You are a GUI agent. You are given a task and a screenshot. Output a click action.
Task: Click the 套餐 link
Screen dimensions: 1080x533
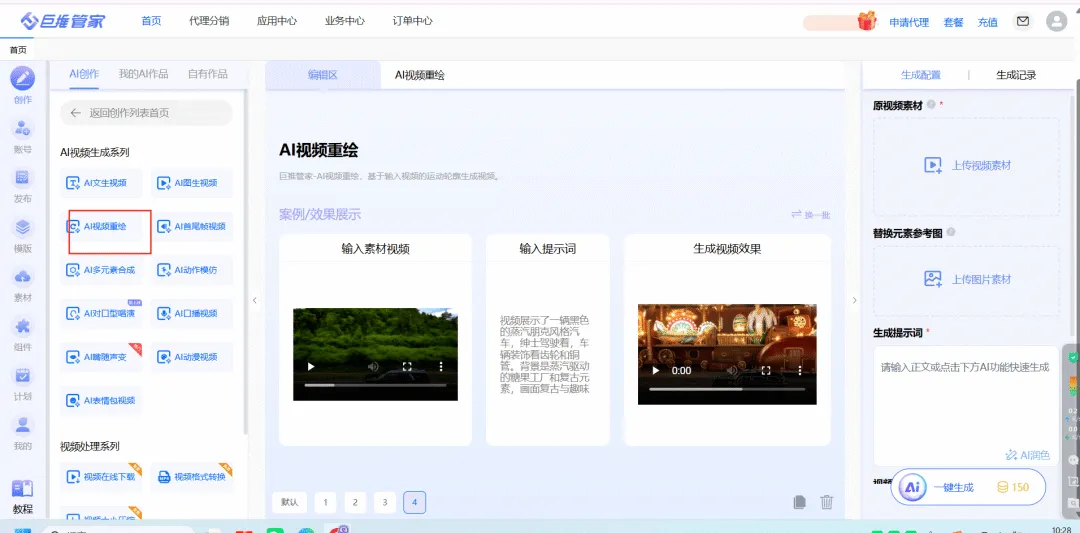click(953, 22)
